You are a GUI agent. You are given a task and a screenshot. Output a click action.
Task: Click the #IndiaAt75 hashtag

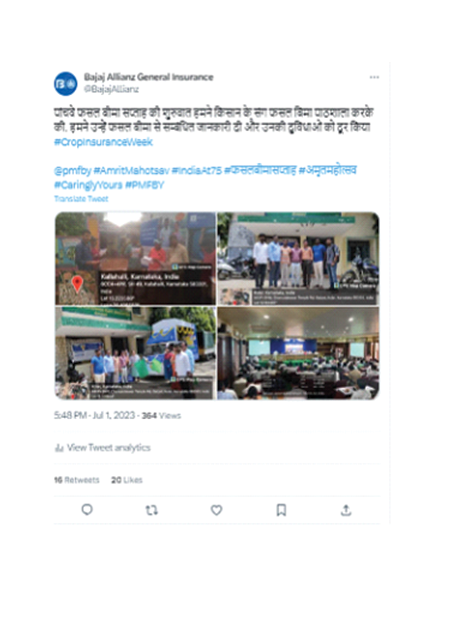click(197, 171)
